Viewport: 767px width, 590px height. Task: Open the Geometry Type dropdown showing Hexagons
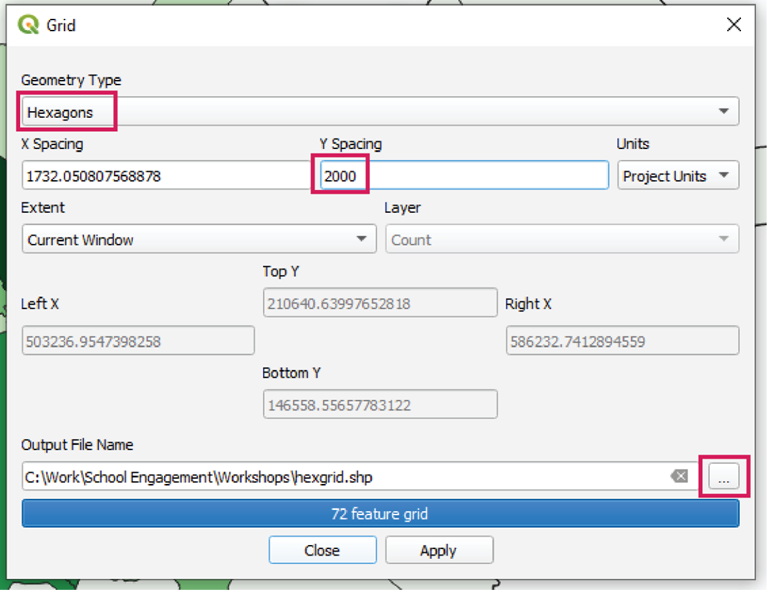pos(379,112)
